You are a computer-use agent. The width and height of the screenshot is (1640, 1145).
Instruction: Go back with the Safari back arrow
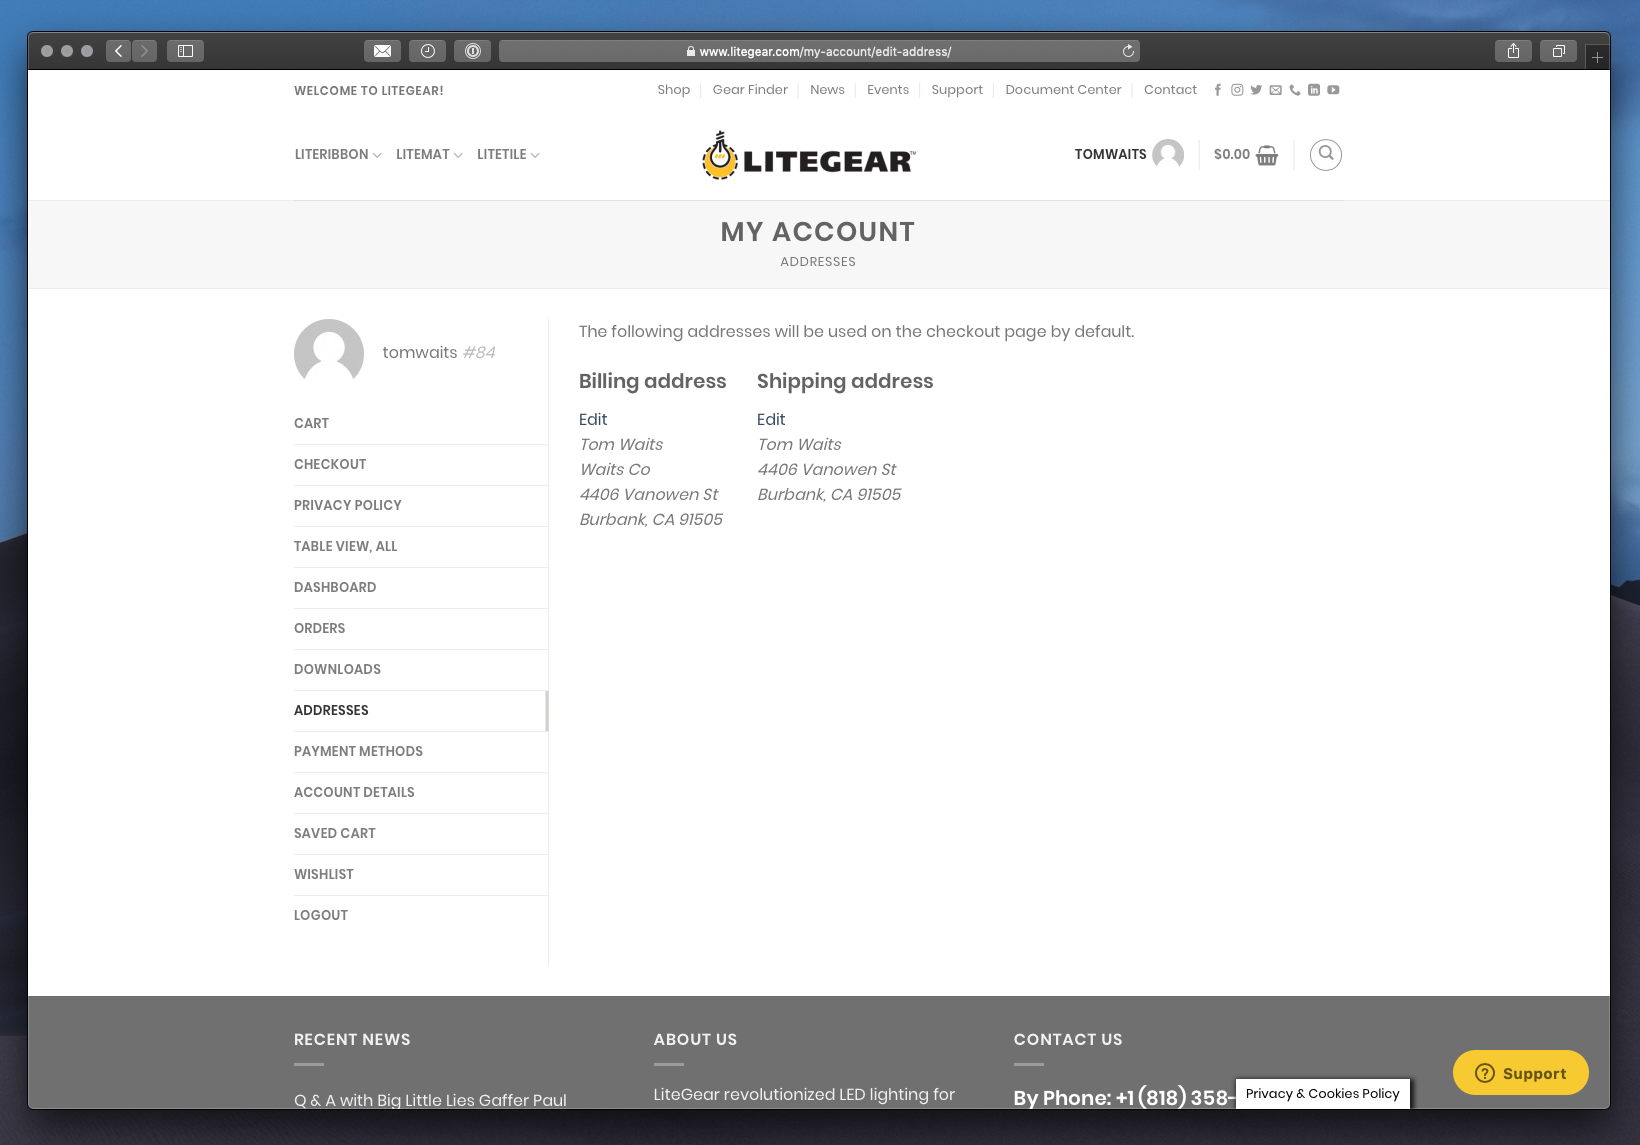pos(119,51)
